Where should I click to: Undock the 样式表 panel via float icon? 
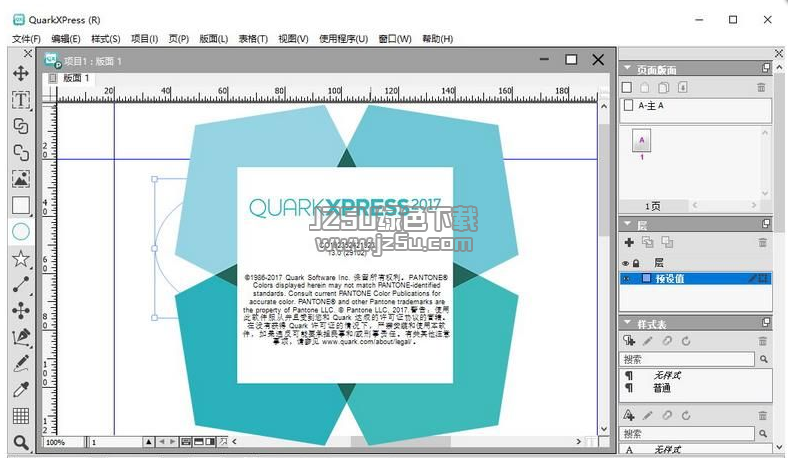[766, 322]
